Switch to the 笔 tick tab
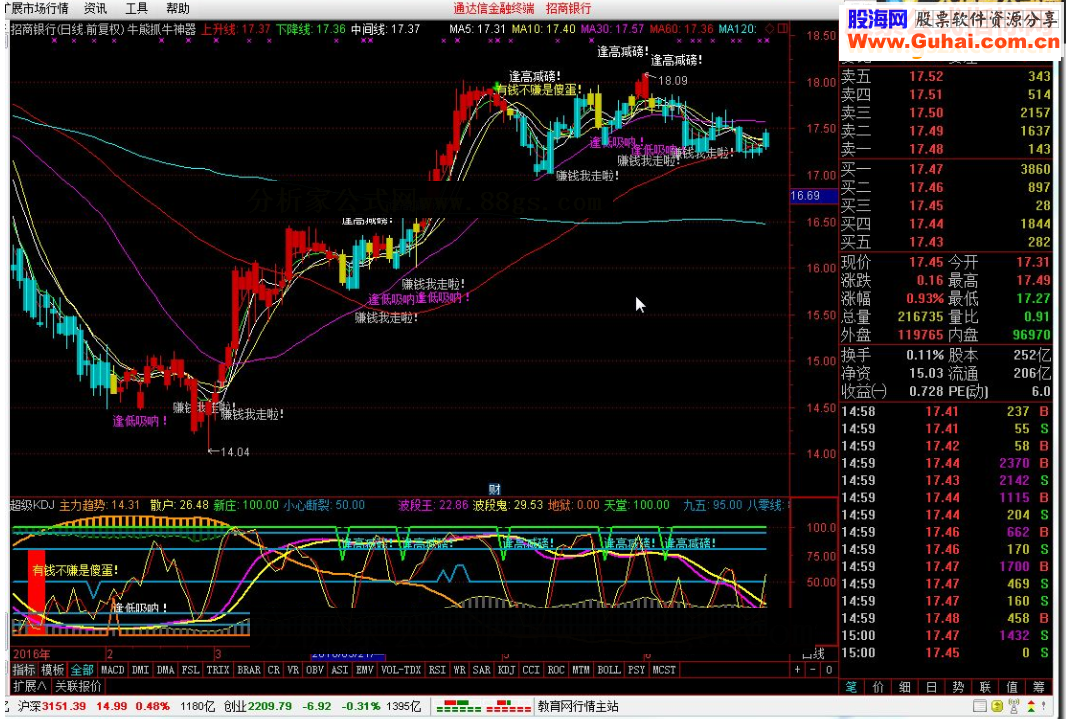Screen dimensions: 1066x719 (851, 687)
